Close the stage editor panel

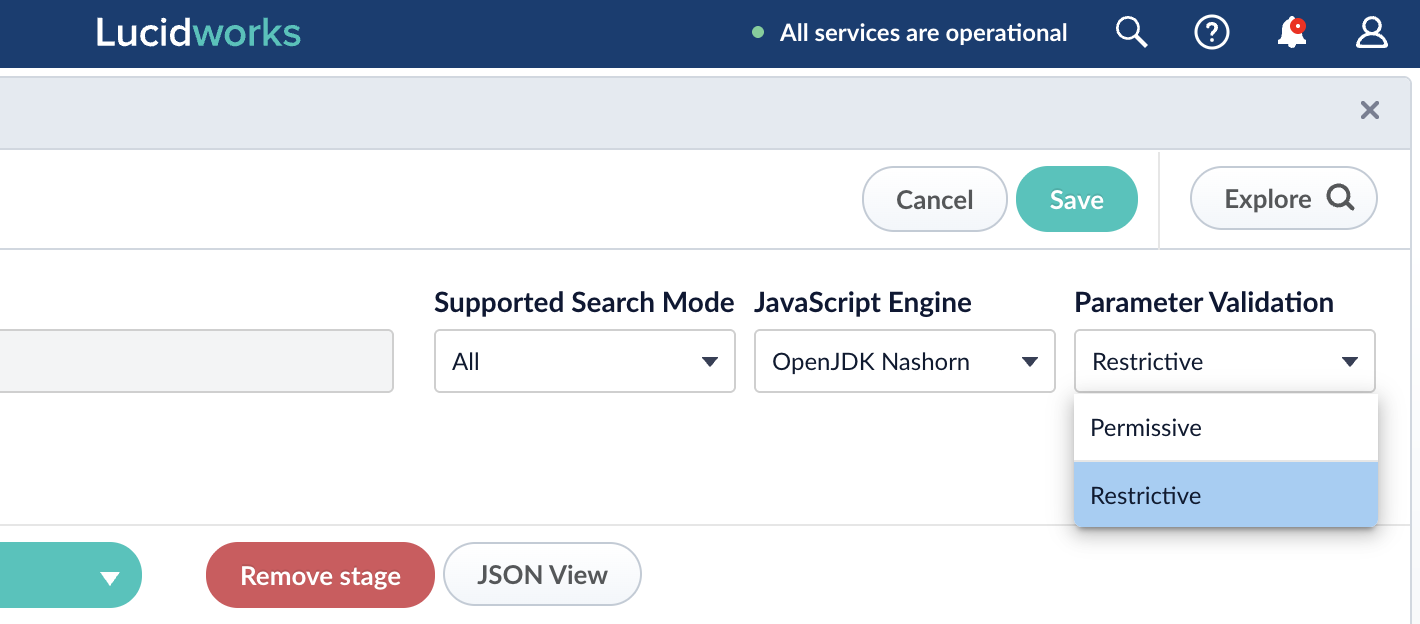point(1370,110)
